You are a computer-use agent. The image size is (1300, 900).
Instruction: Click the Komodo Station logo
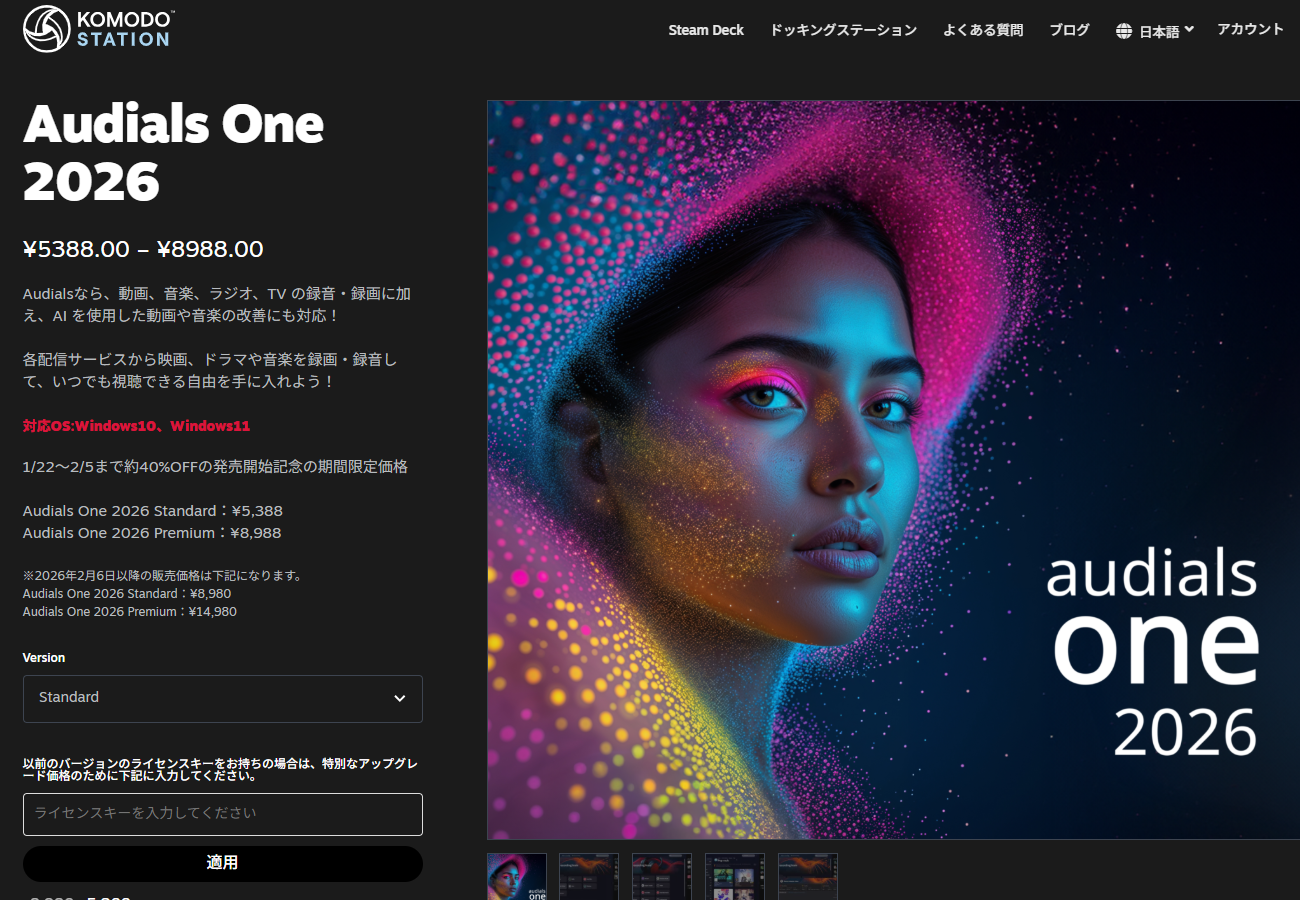click(x=98, y=29)
